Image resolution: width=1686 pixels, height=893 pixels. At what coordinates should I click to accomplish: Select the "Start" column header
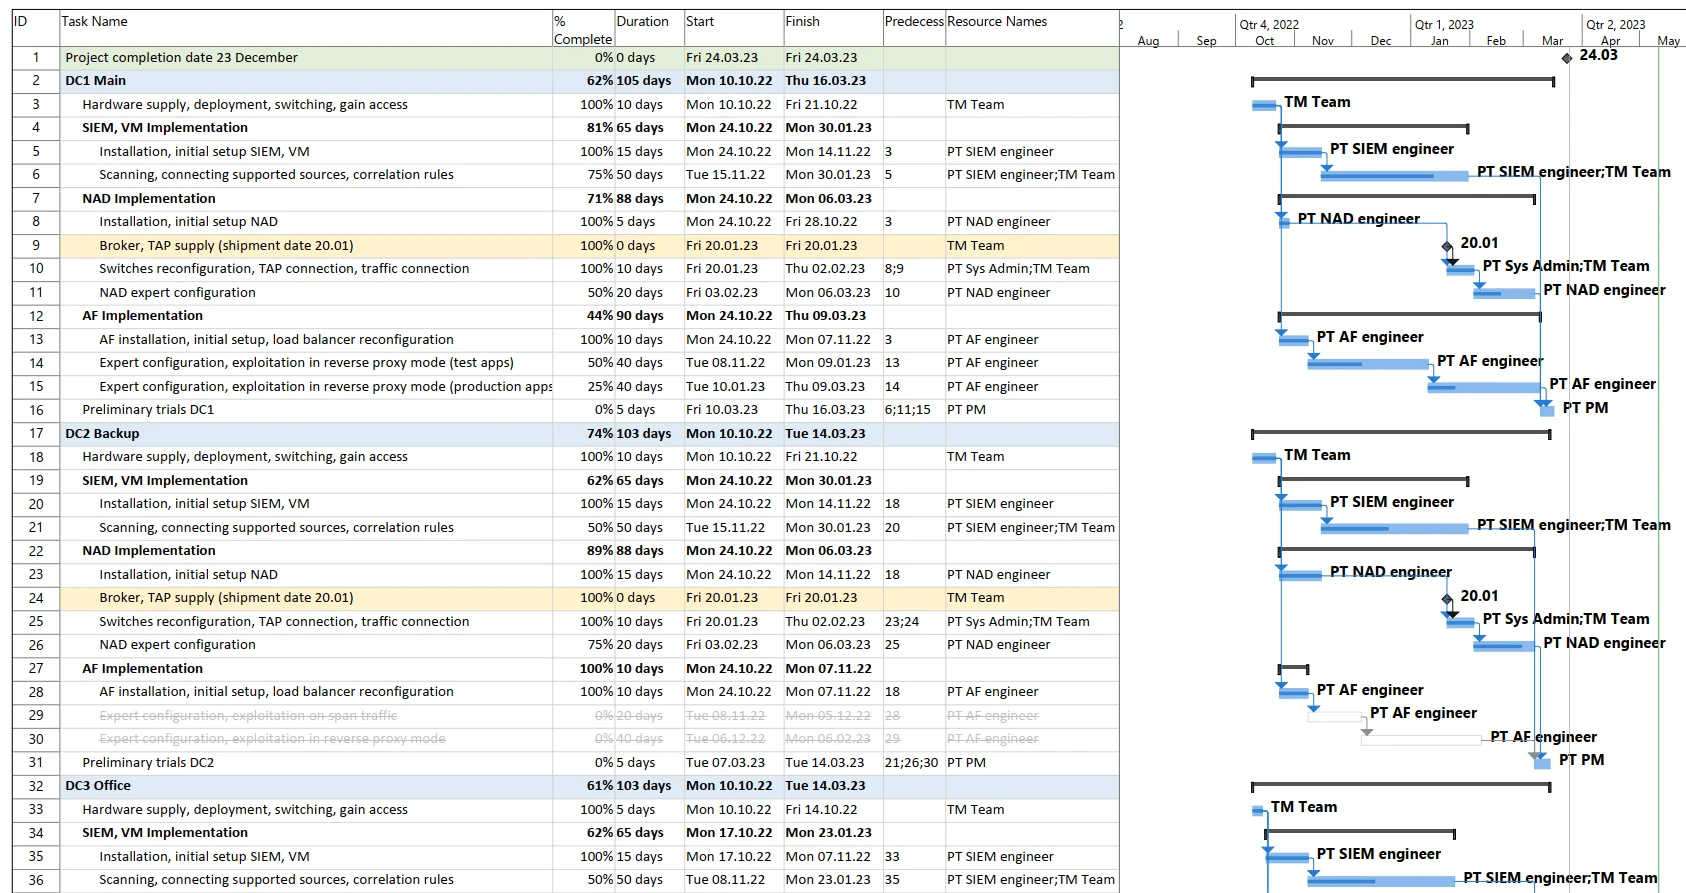point(700,22)
